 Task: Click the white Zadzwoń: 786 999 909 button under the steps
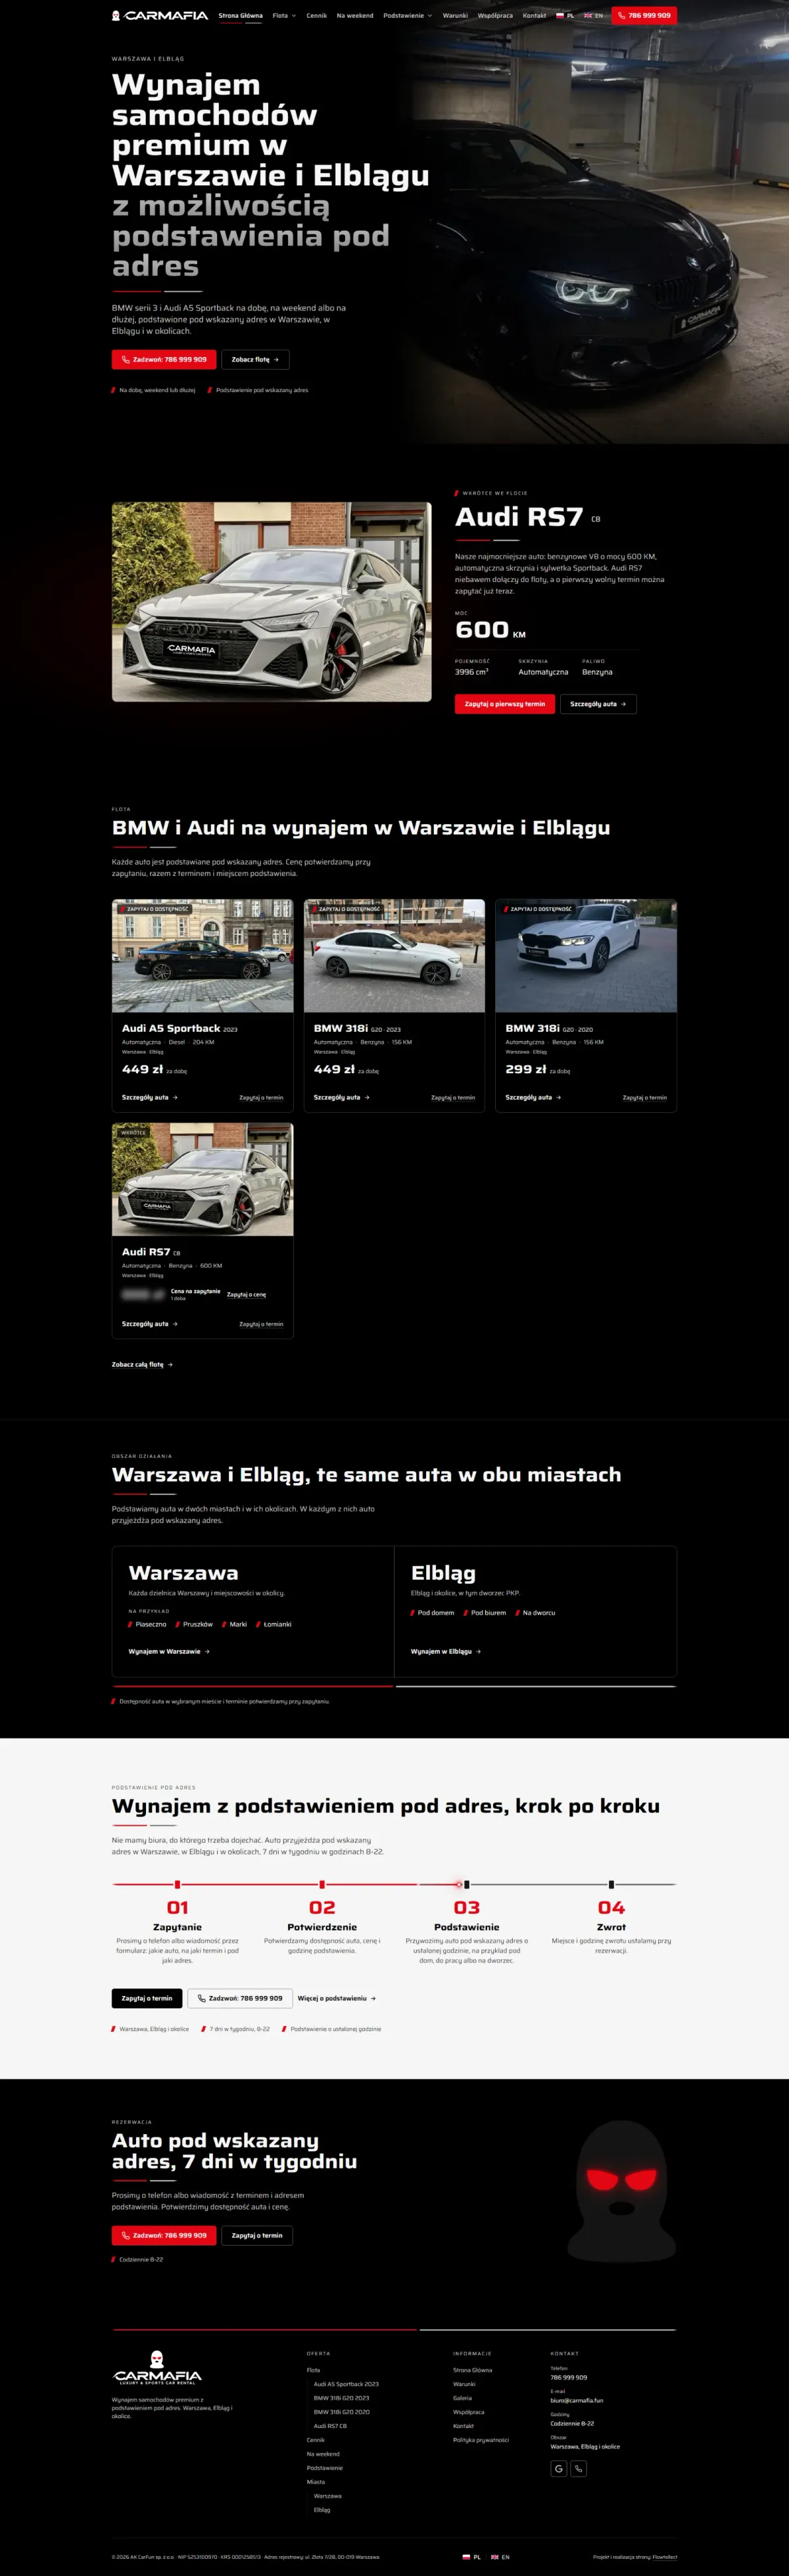point(240,1998)
